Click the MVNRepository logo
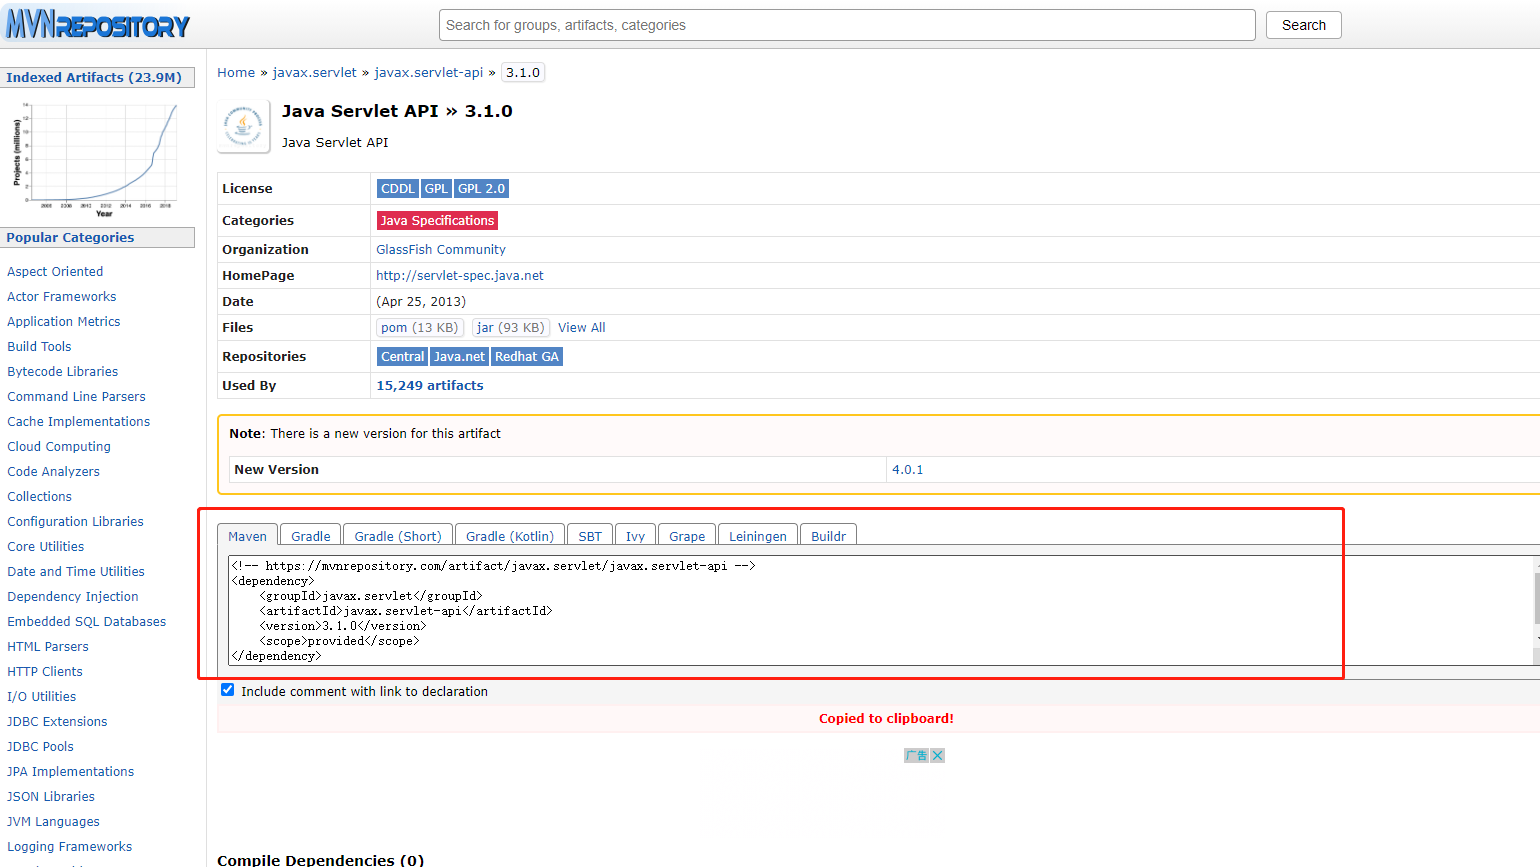 pos(98,25)
